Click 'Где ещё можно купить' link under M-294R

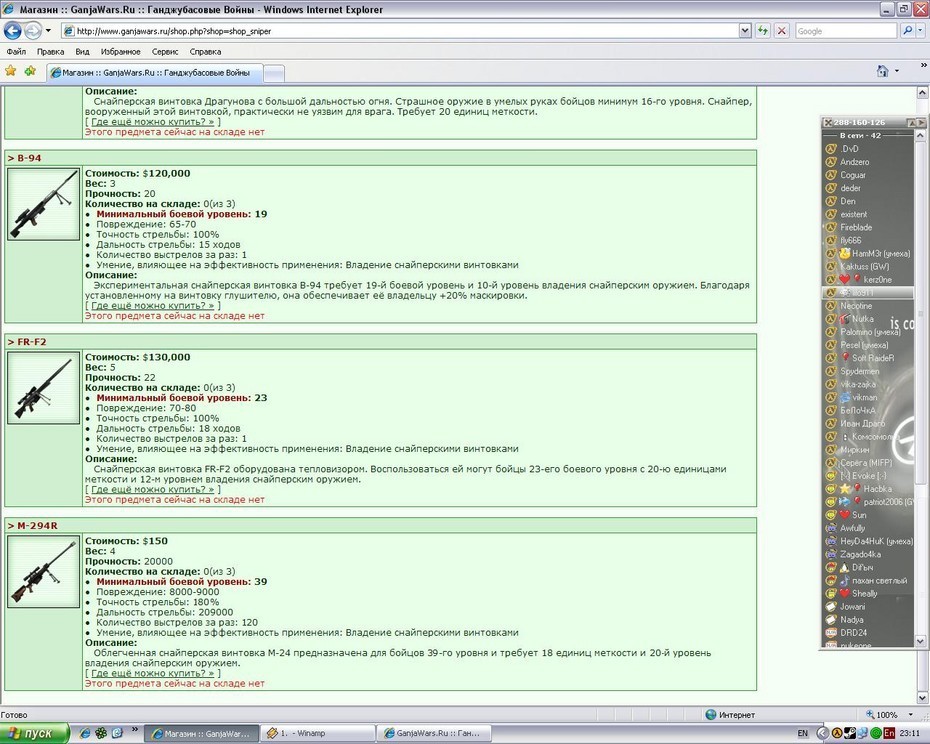(152, 673)
